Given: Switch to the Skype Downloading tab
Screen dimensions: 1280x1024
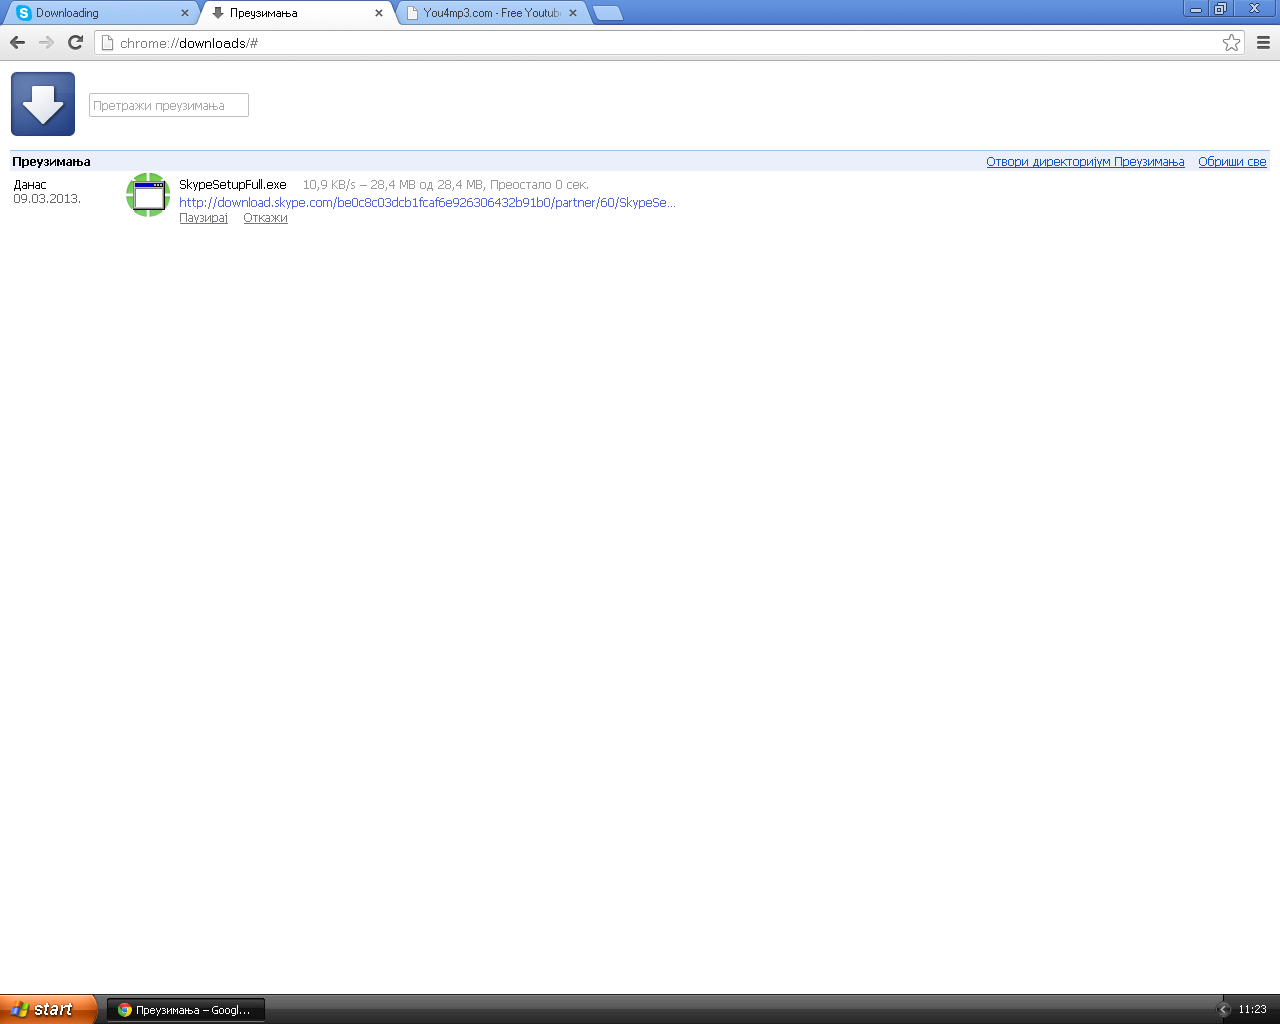Looking at the screenshot, I should [101, 13].
